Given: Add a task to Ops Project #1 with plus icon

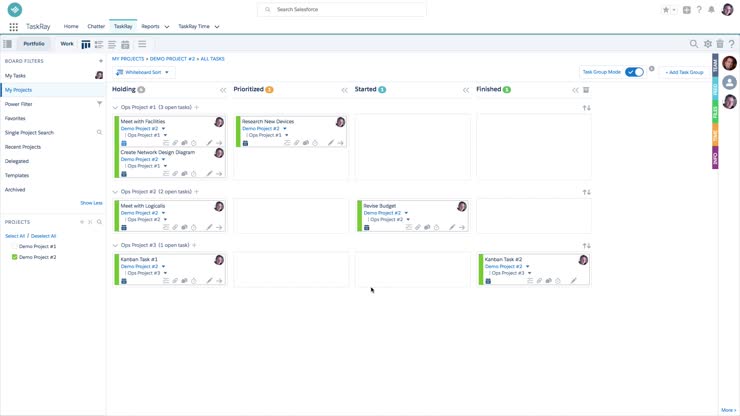Looking at the screenshot, I should [197, 107].
